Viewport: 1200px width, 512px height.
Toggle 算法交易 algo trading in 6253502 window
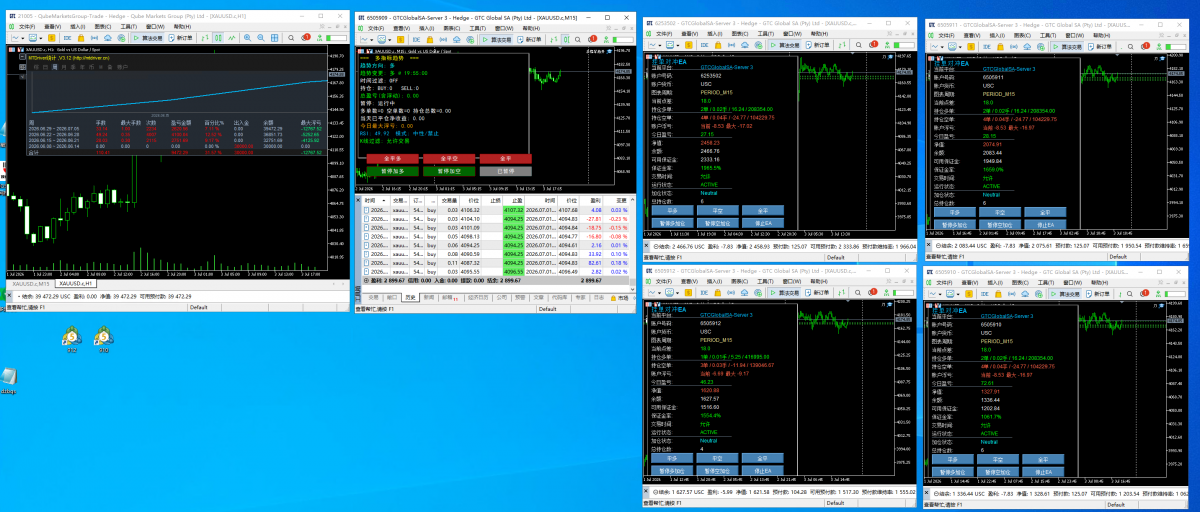(x=785, y=45)
